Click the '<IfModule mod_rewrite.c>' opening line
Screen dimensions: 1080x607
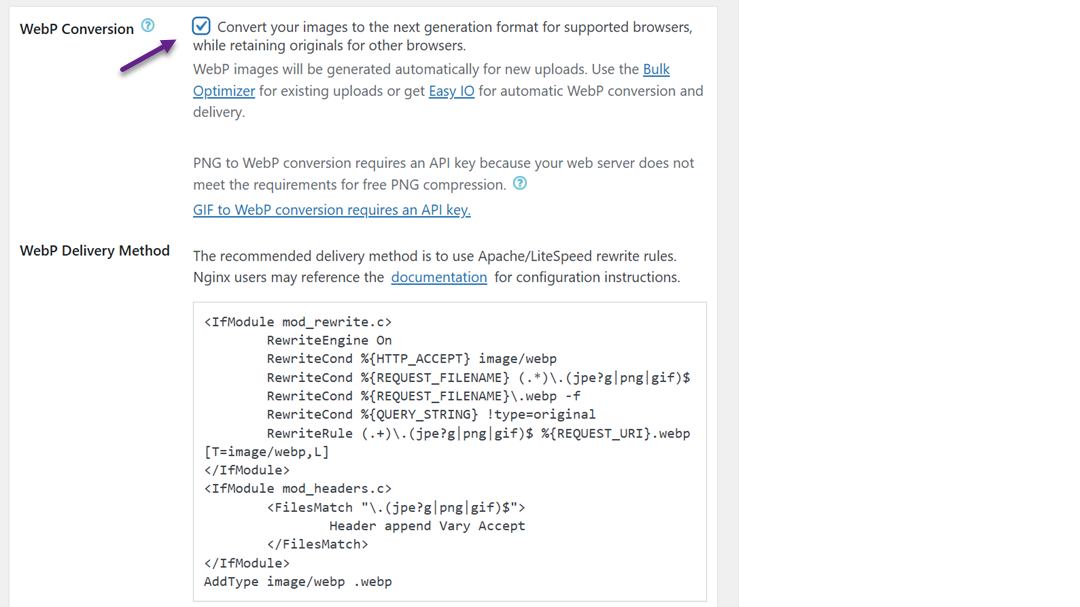[x=298, y=322]
